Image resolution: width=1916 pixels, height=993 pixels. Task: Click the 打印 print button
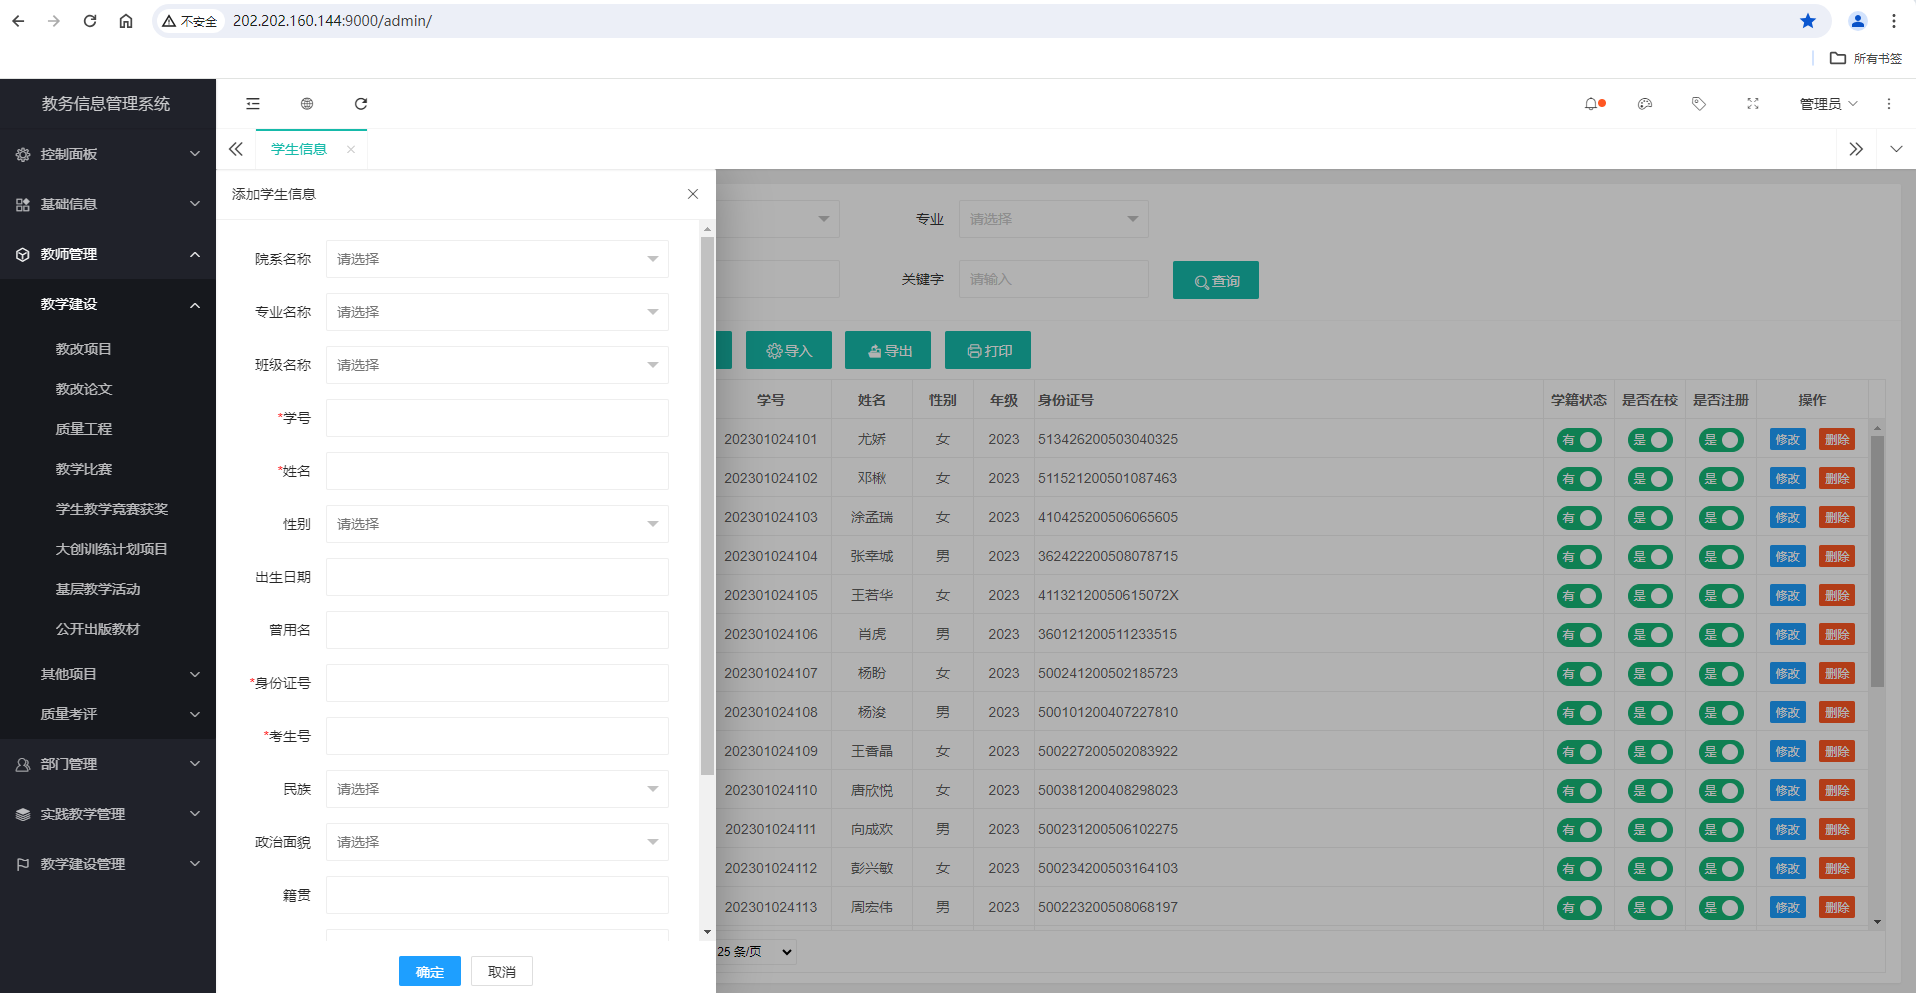point(988,351)
